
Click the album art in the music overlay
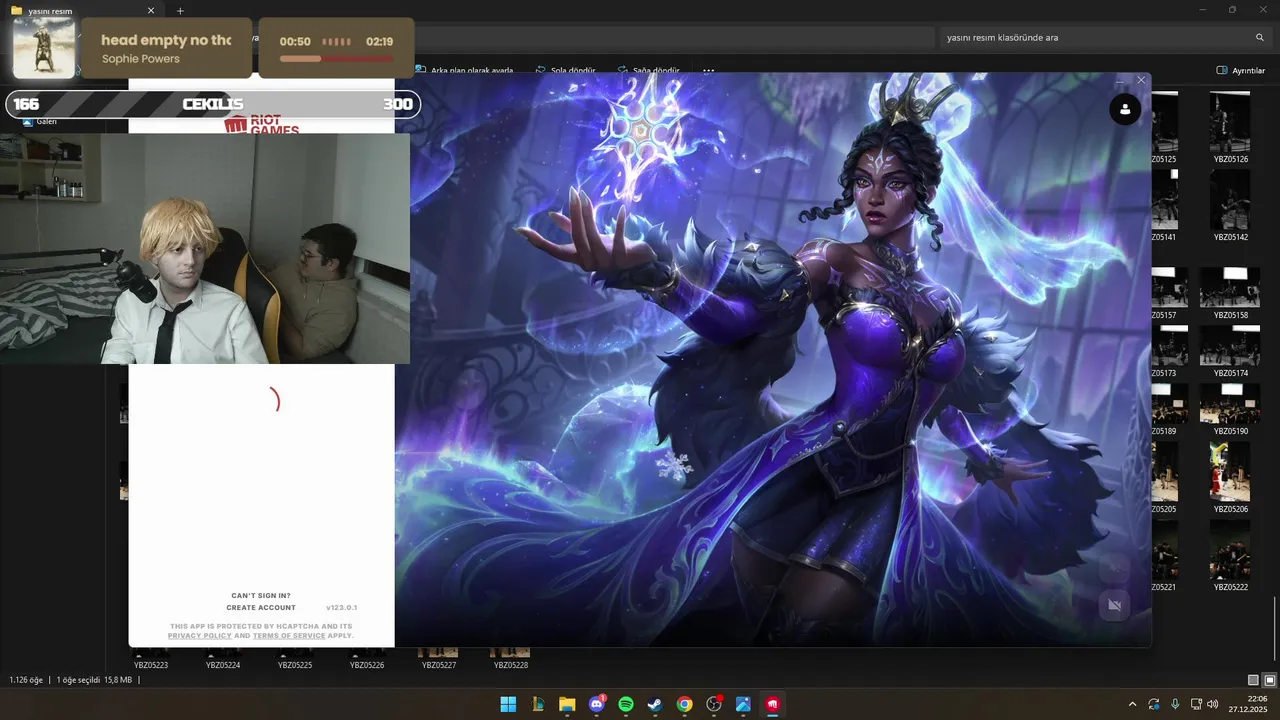(x=44, y=47)
